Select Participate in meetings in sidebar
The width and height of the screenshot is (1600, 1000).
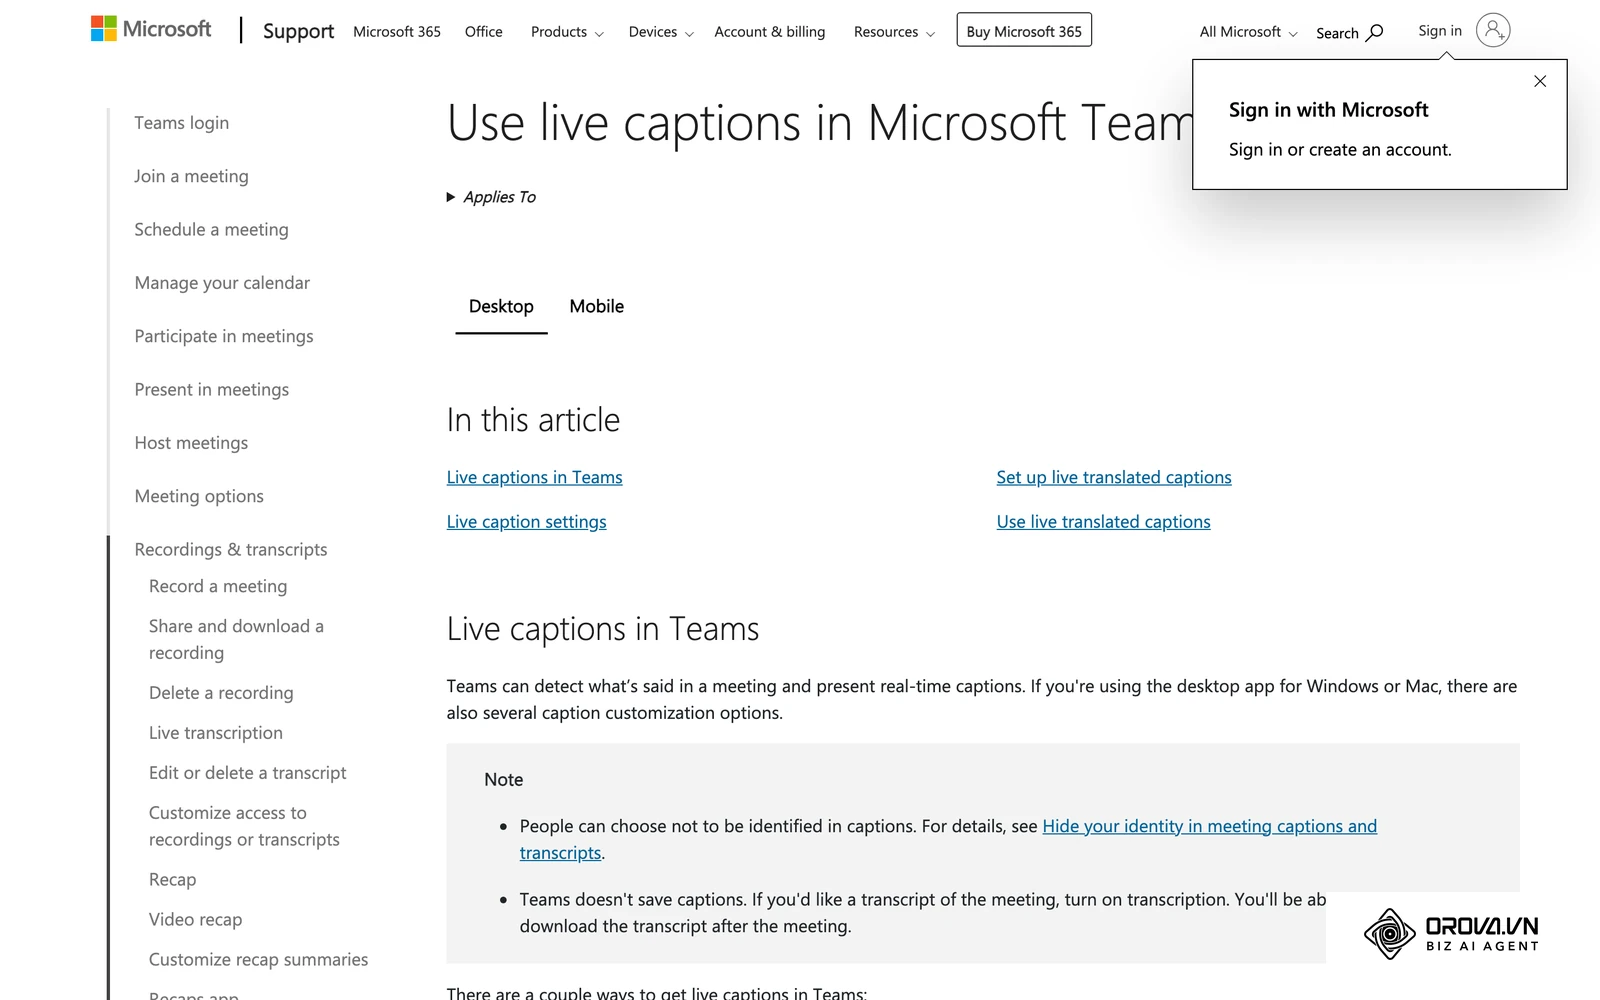click(x=224, y=336)
